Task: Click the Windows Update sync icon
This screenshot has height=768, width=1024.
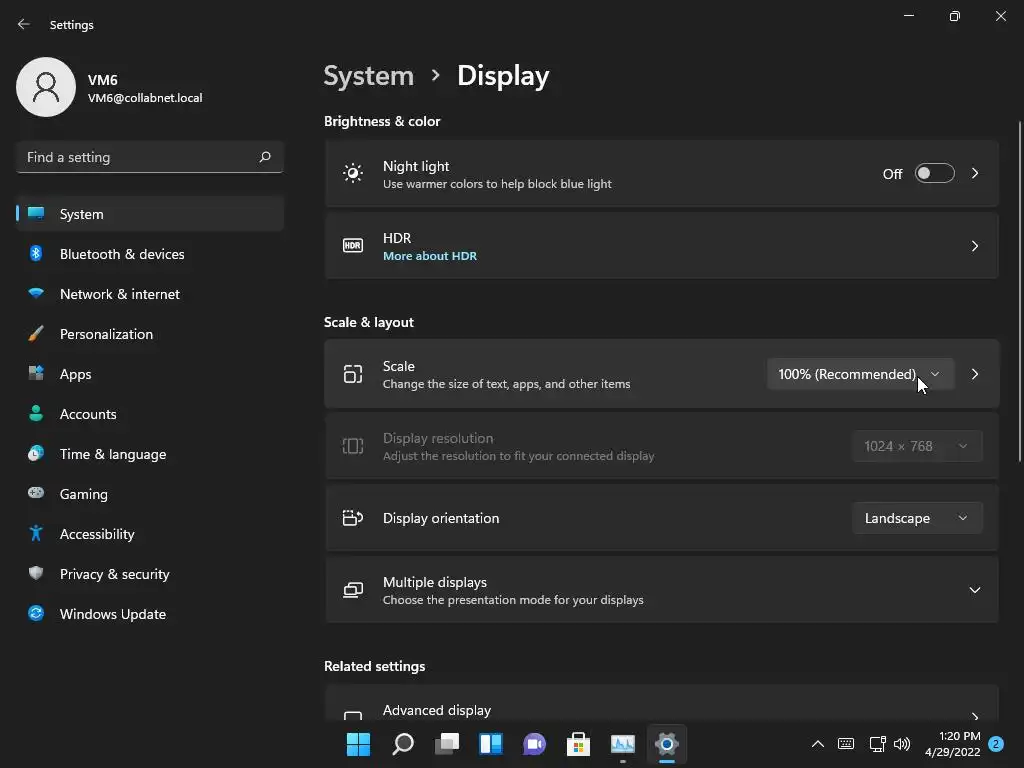Action: [36, 613]
